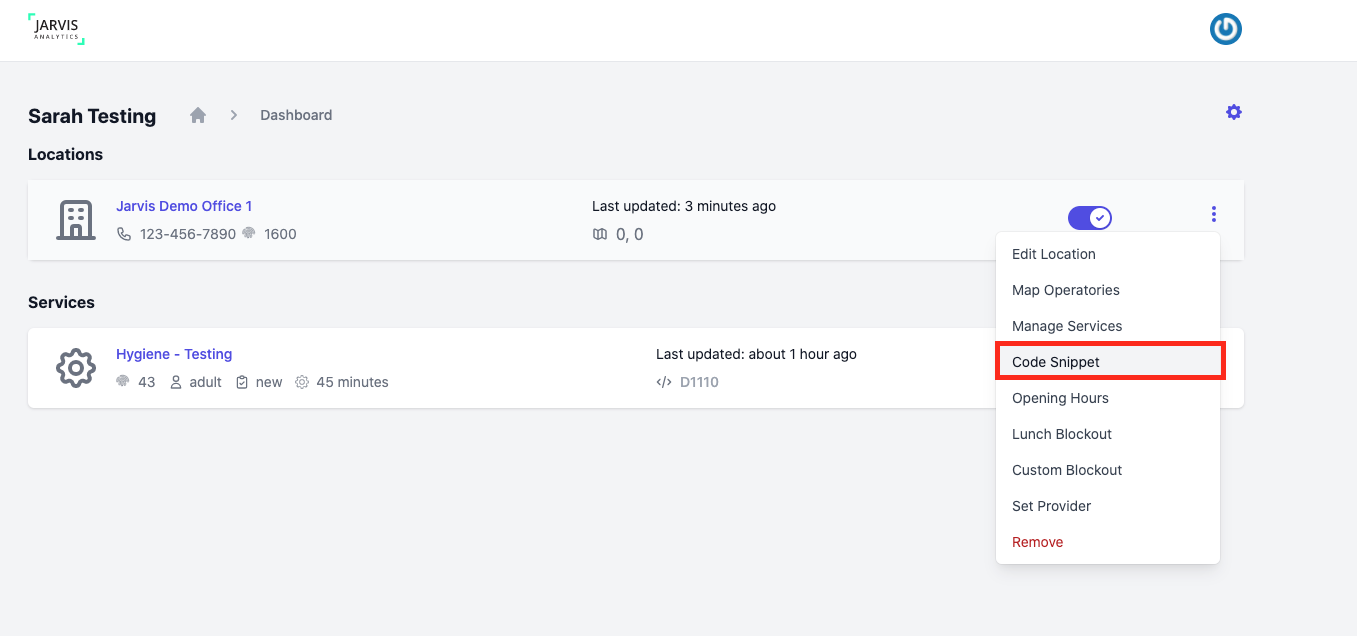Open the Jarvis Demo Office 1 link
This screenshot has height=636, width=1357.
pyautogui.click(x=184, y=206)
